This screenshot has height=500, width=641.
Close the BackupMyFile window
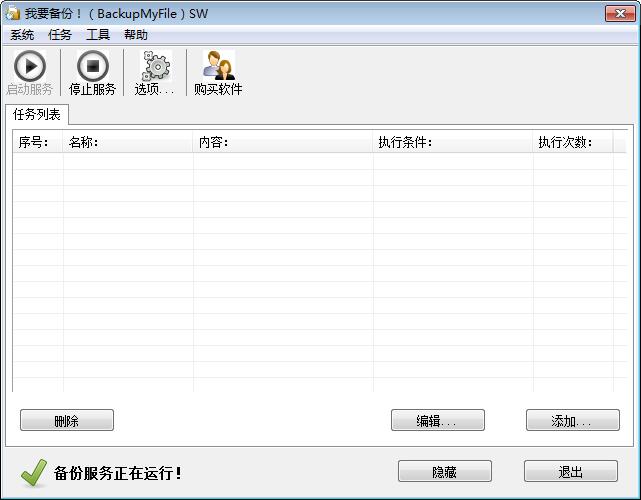point(620,13)
